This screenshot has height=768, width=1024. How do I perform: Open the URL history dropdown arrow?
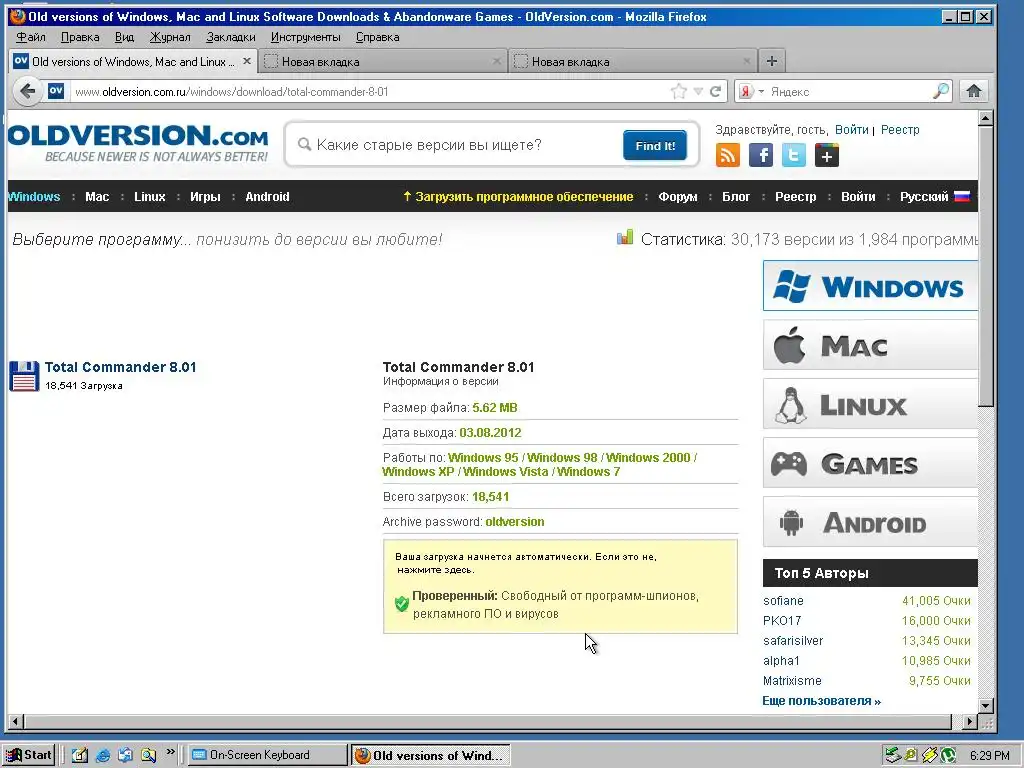698,91
